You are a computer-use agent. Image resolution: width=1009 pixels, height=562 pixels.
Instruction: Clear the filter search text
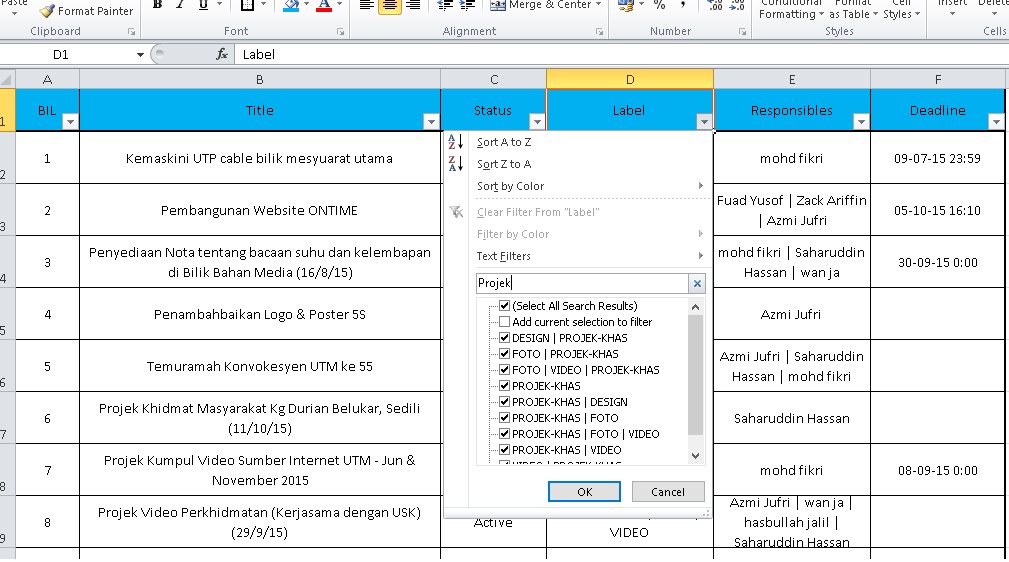[697, 283]
